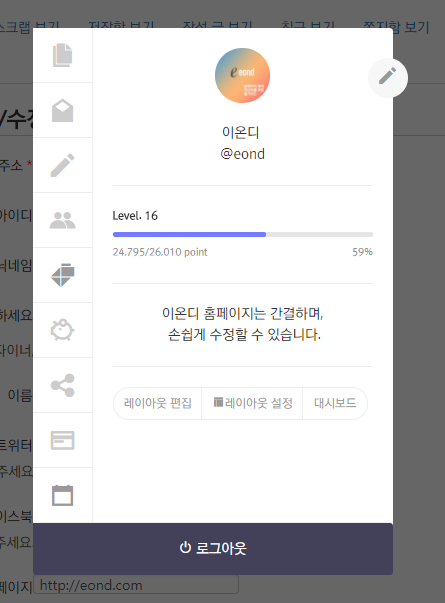Click the 24.795/26.010 point text

point(160,252)
